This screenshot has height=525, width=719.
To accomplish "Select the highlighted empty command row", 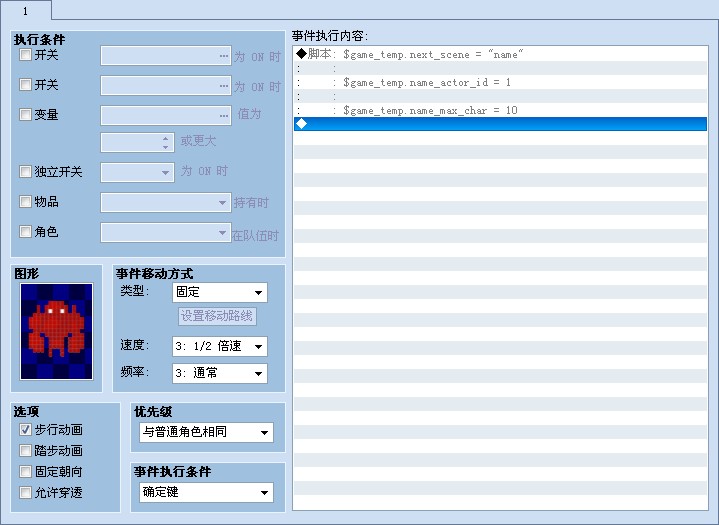I will tap(500, 124).
